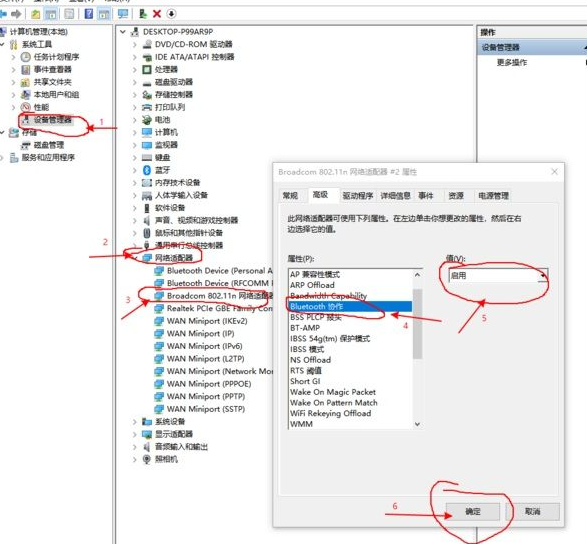
Task: Select WAN Miniport (PPPOE) device
Action: click(x=209, y=384)
